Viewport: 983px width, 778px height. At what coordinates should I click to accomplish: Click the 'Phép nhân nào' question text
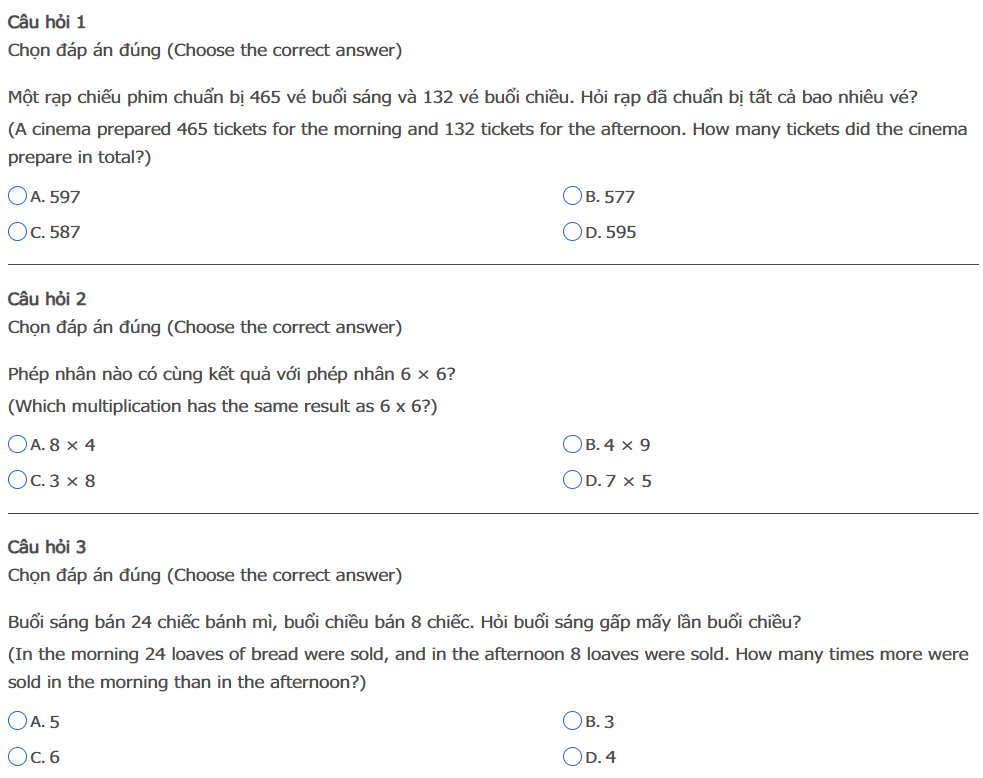coord(232,375)
